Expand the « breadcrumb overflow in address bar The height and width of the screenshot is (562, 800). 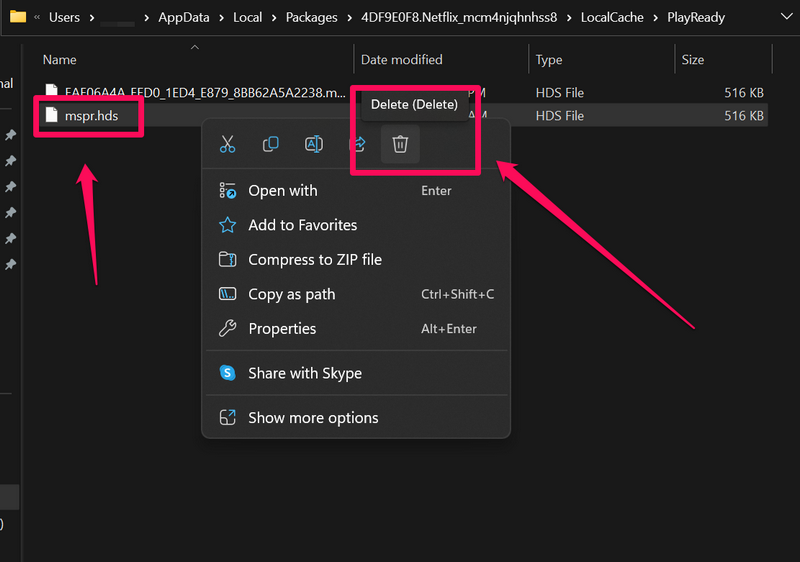37,17
